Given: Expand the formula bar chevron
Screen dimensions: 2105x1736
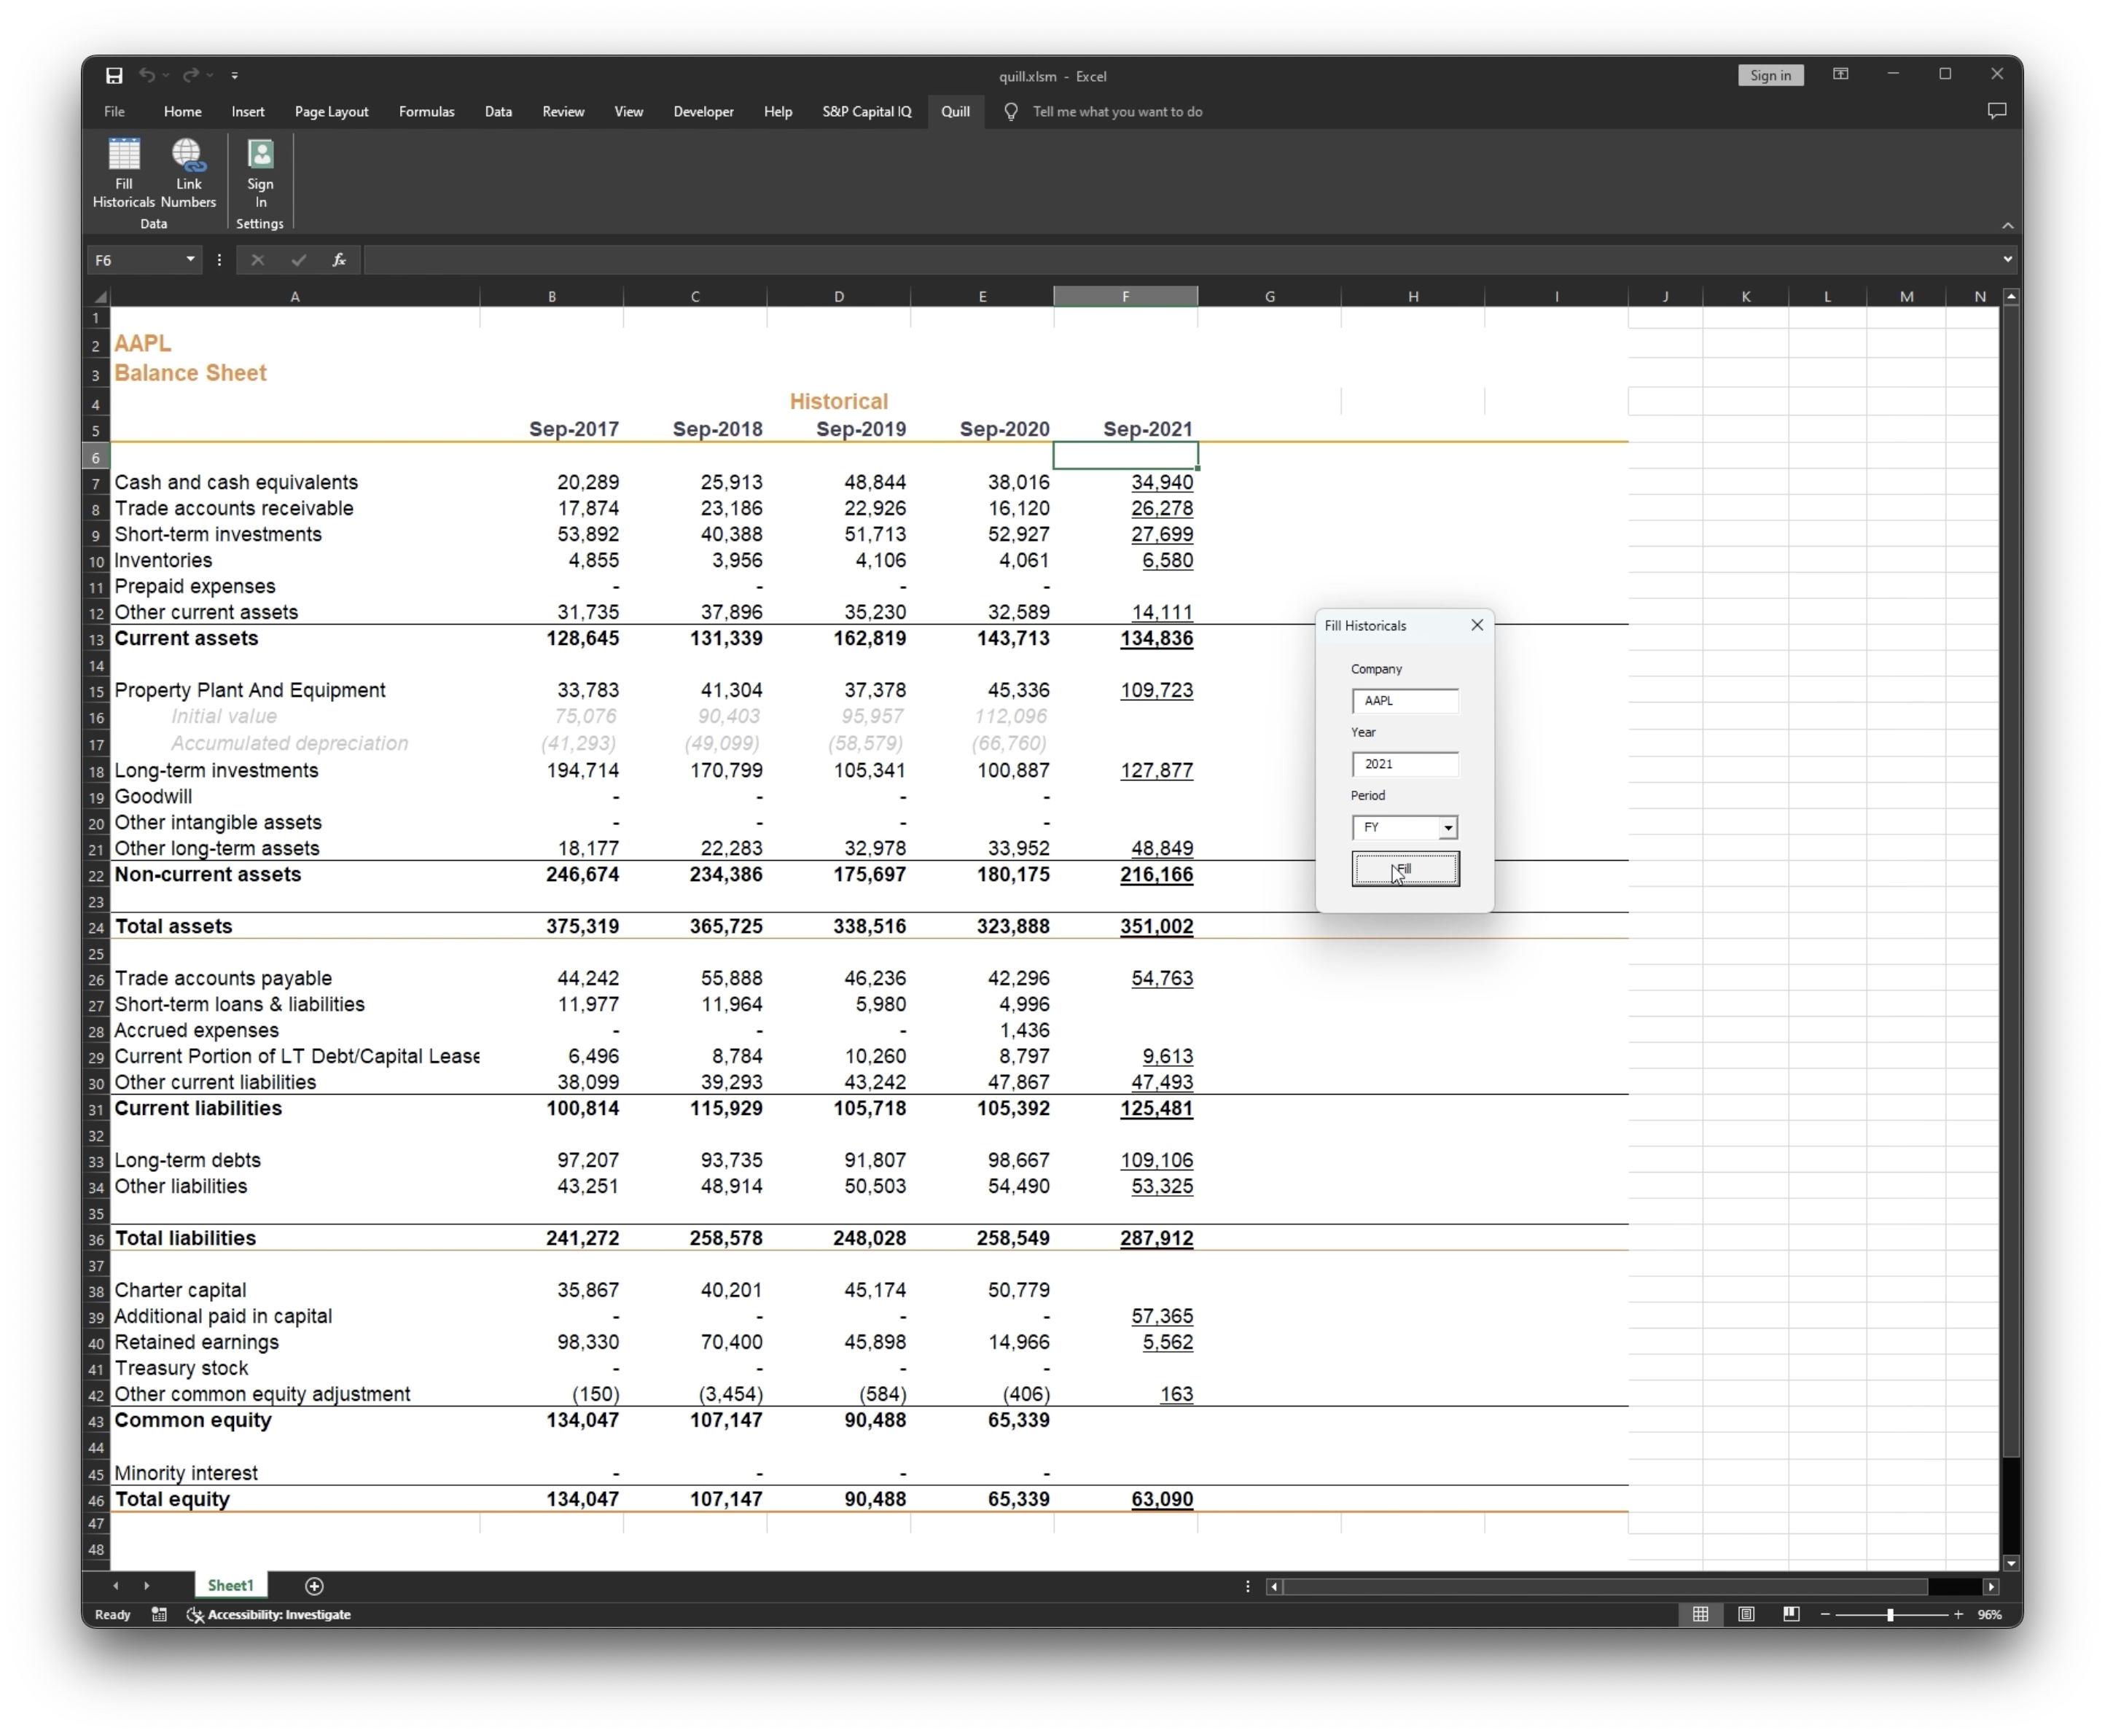Looking at the screenshot, I should click(2007, 260).
